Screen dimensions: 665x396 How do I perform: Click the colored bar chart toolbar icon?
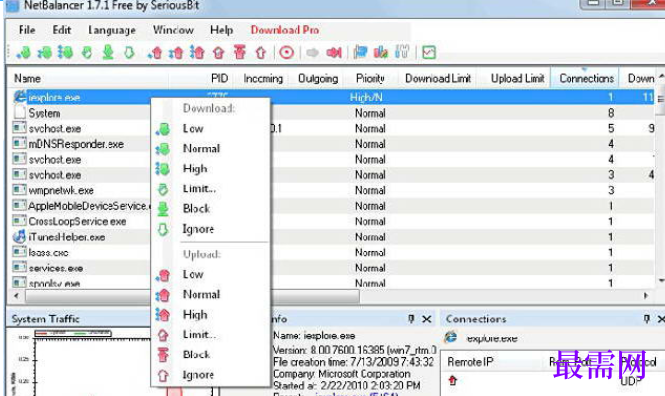point(381,53)
